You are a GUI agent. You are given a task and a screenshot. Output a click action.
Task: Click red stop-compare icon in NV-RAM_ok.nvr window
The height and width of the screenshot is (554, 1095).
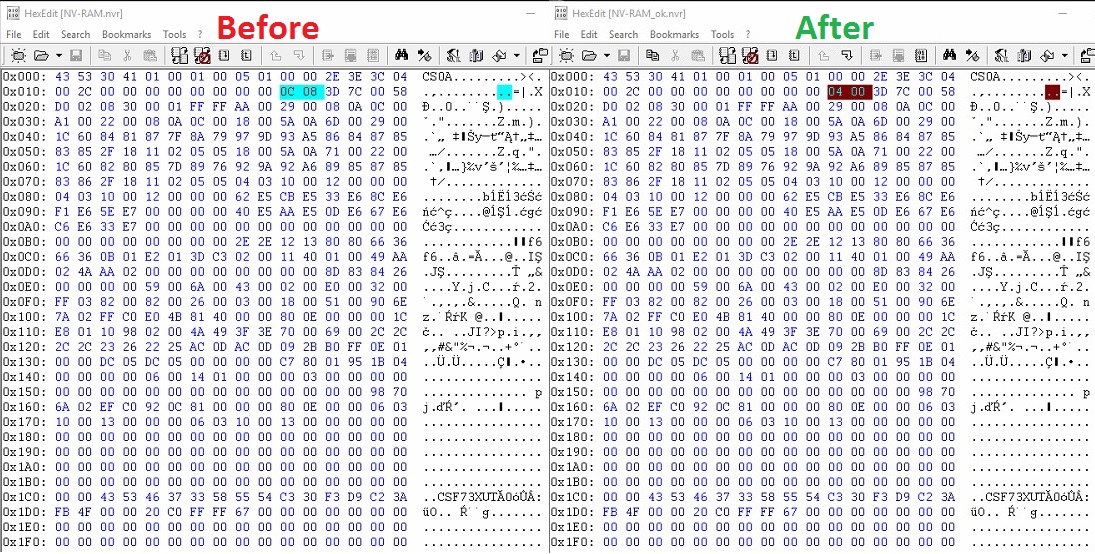click(x=750, y=55)
